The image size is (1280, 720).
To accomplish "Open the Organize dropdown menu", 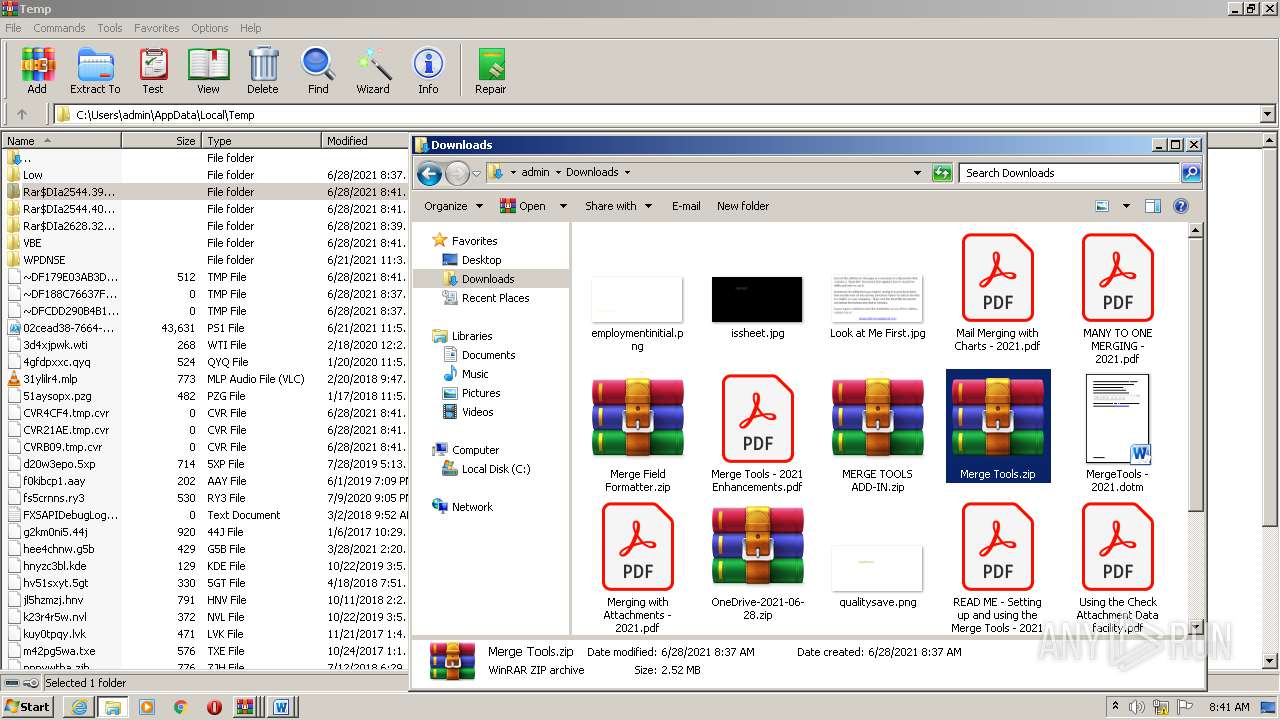I will pyautogui.click(x=453, y=206).
